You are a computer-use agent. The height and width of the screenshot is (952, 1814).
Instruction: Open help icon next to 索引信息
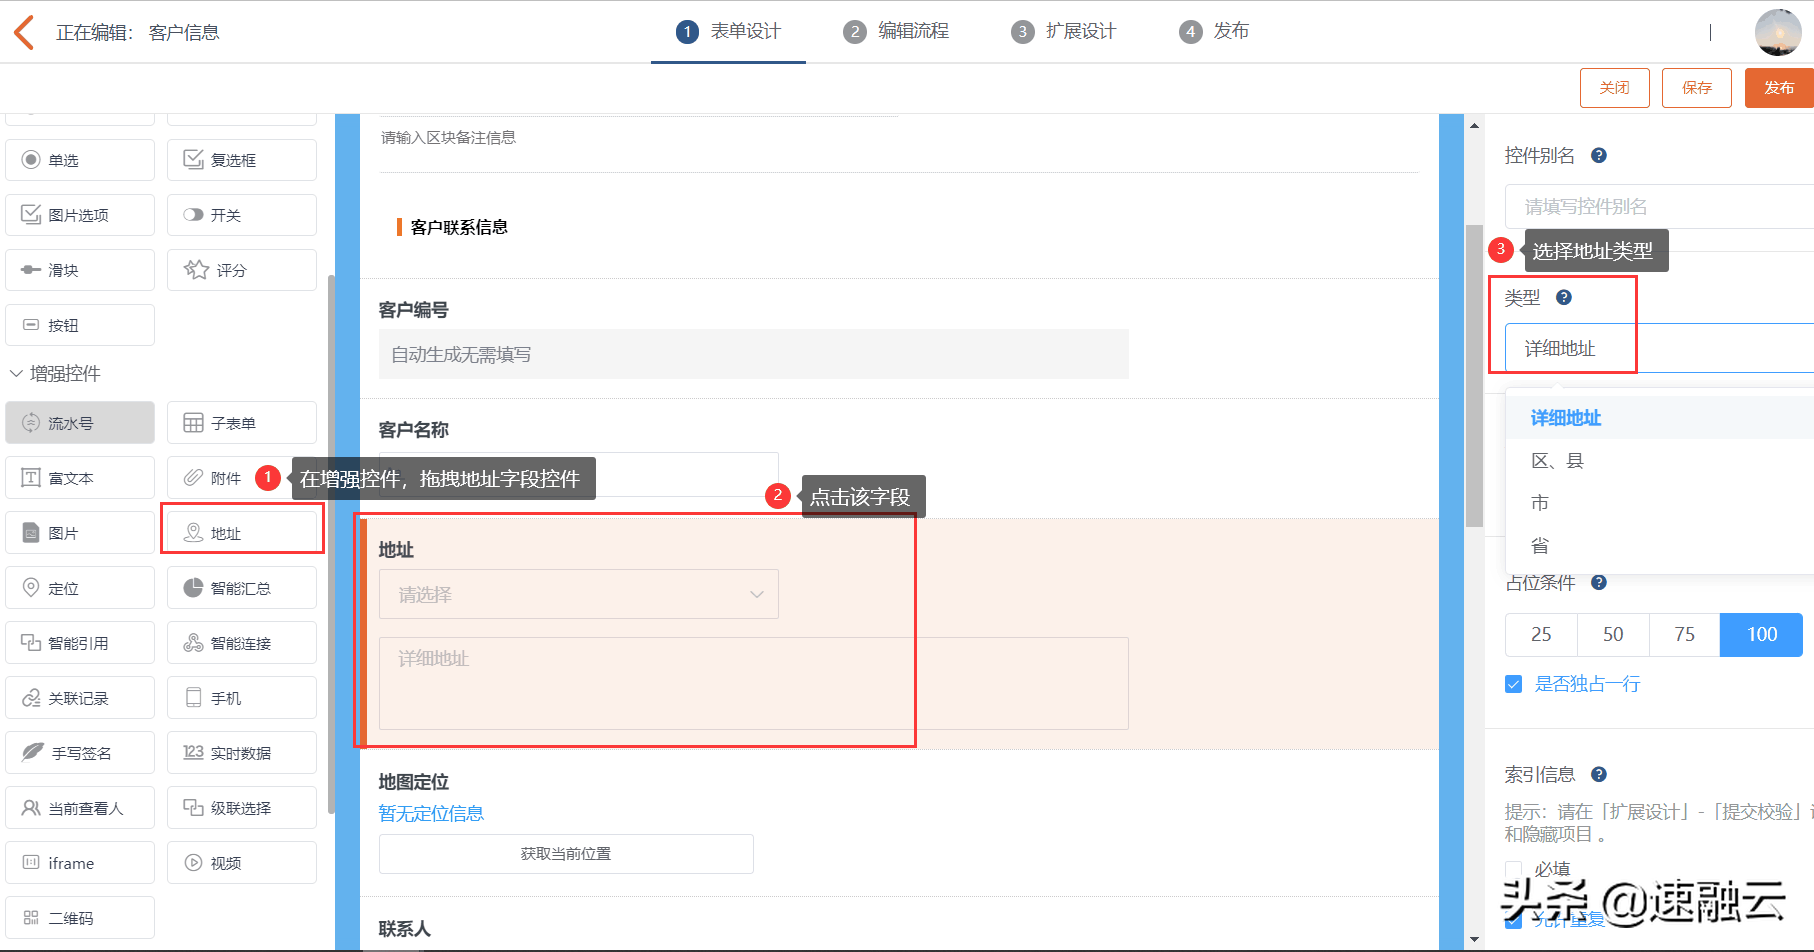click(x=1599, y=774)
